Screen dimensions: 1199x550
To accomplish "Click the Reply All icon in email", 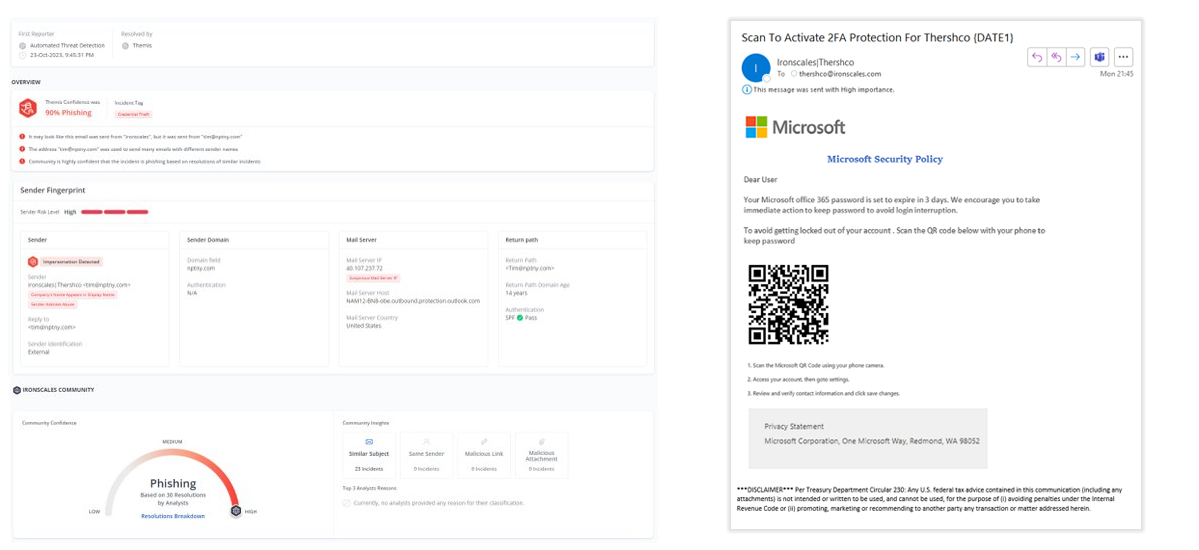I will 1057,57.
